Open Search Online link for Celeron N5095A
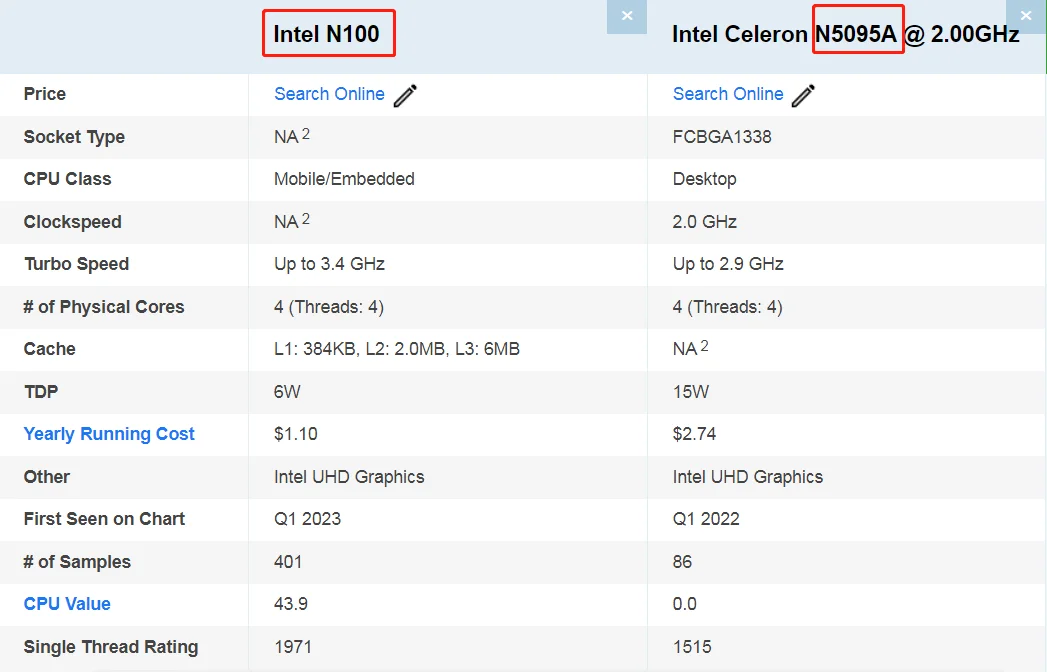 point(728,94)
